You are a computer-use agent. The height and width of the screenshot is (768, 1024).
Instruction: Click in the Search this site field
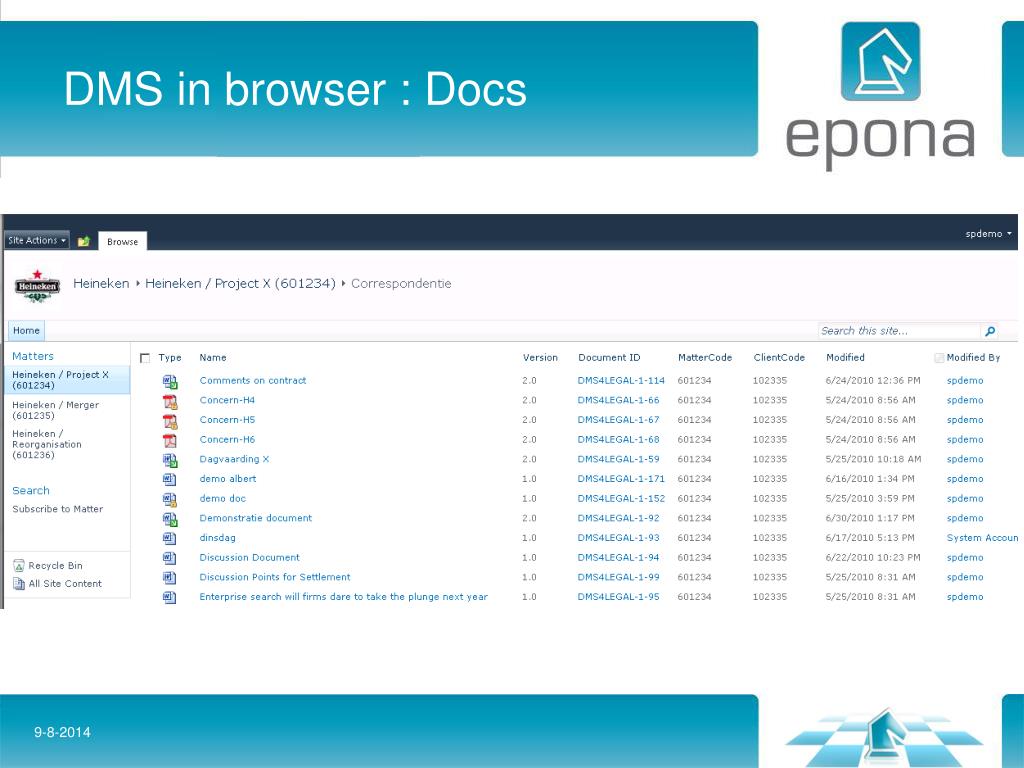pyautogui.click(x=899, y=331)
